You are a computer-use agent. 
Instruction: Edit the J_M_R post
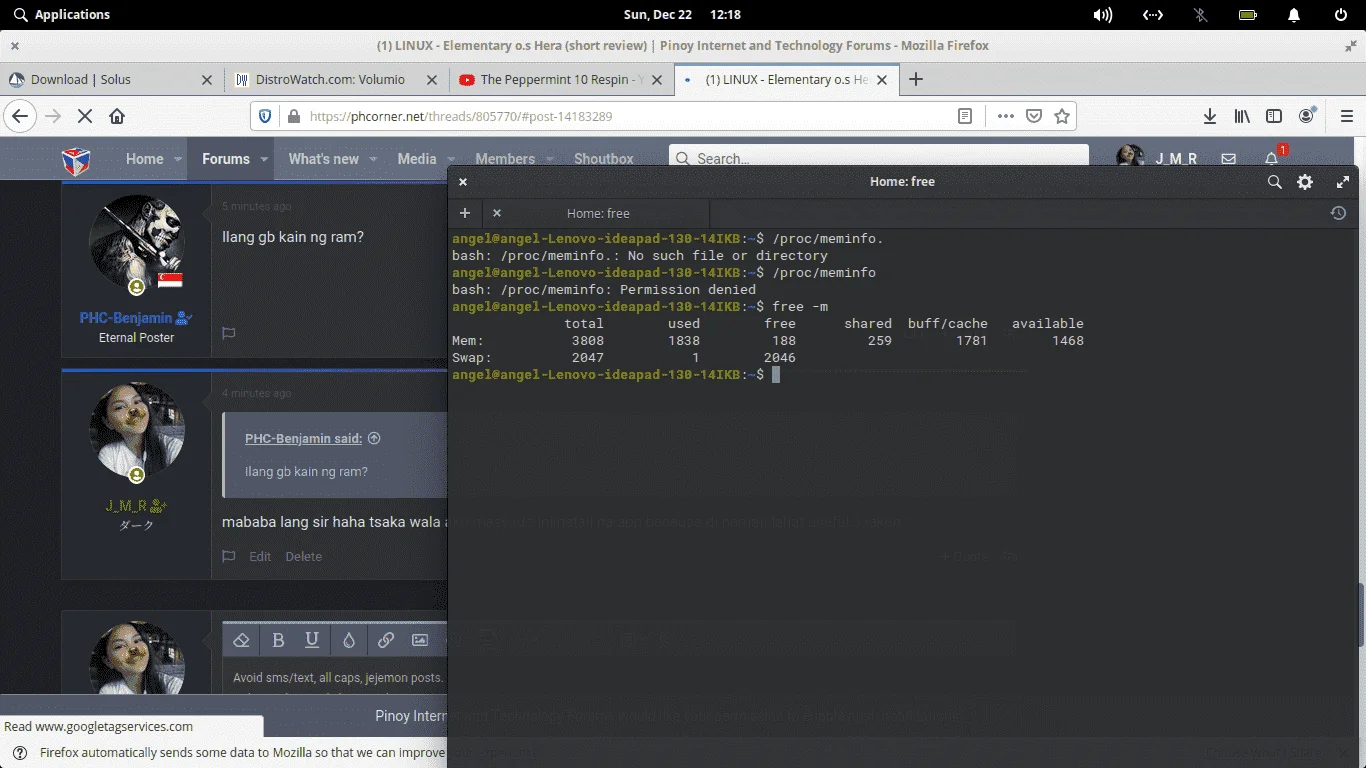pos(260,557)
